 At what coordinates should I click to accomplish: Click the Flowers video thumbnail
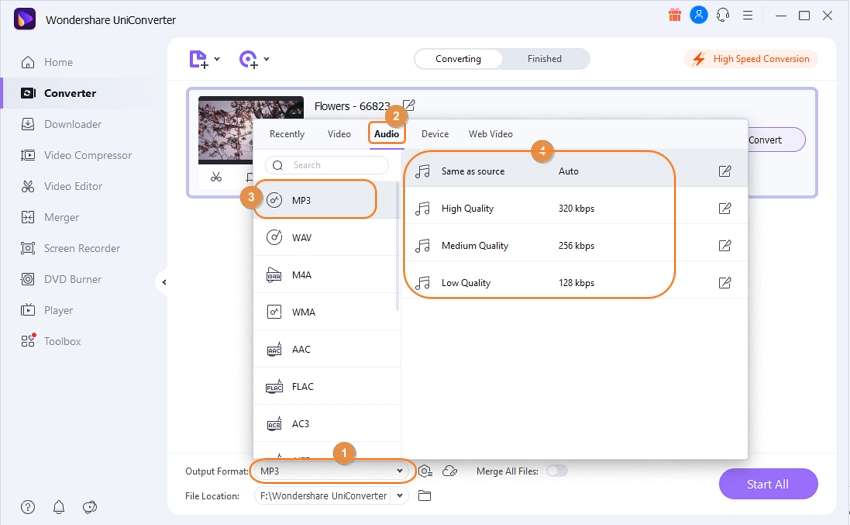[x=226, y=130]
